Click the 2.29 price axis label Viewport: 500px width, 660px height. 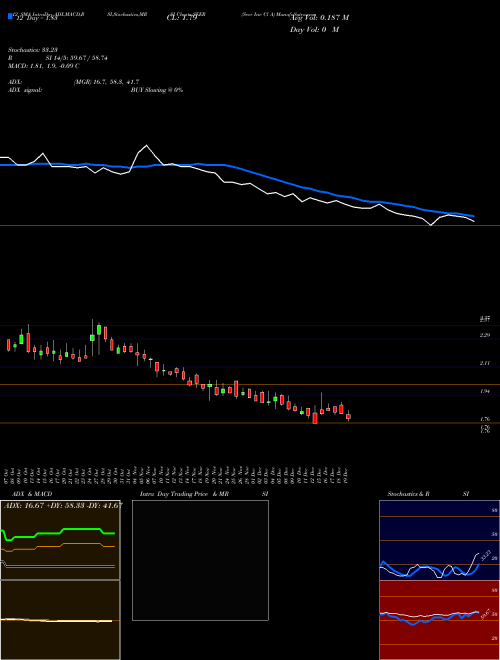(x=484, y=335)
